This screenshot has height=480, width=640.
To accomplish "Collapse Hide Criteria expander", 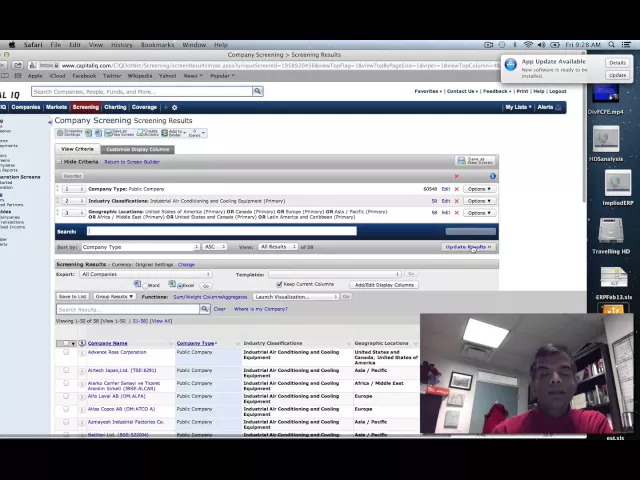I will click(x=59, y=162).
